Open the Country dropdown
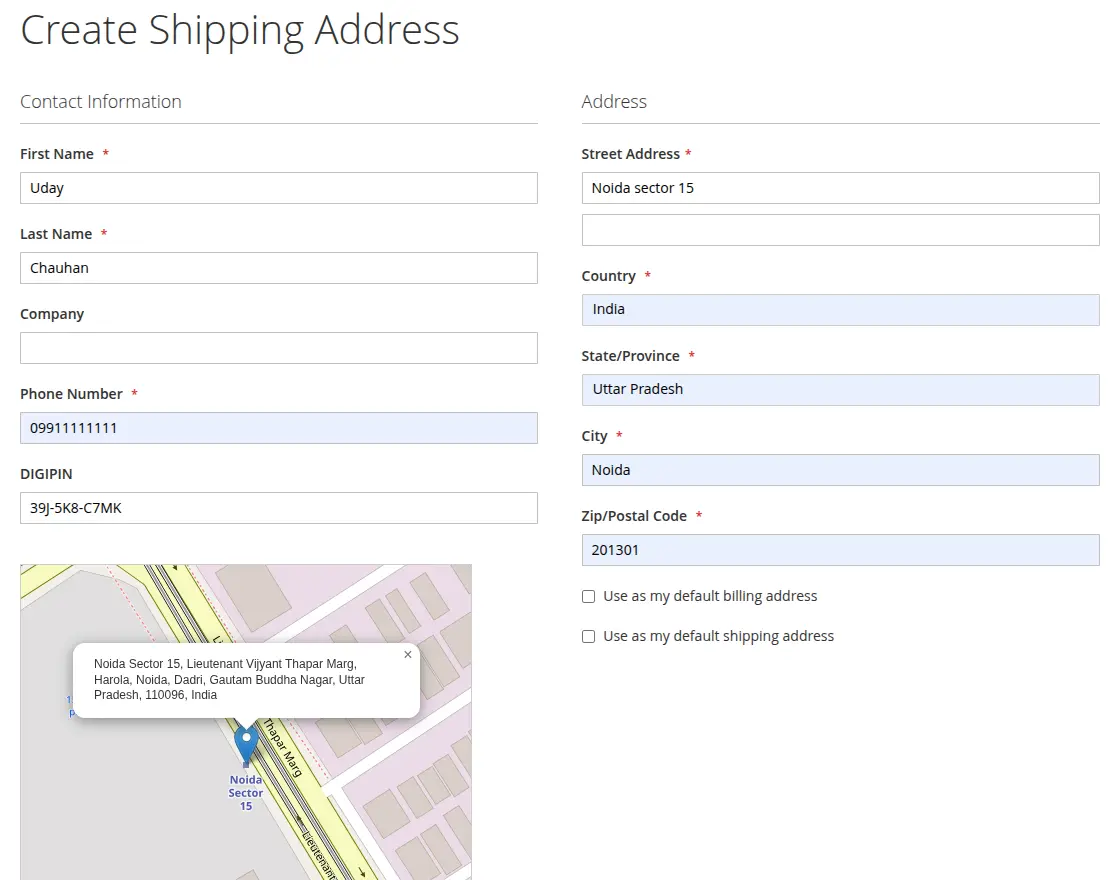The image size is (1120, 880). pyautogui.click(x=840, y=310)
